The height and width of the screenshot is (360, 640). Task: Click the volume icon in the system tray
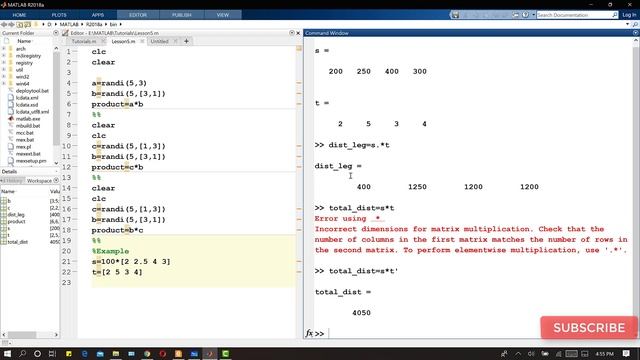531,353
